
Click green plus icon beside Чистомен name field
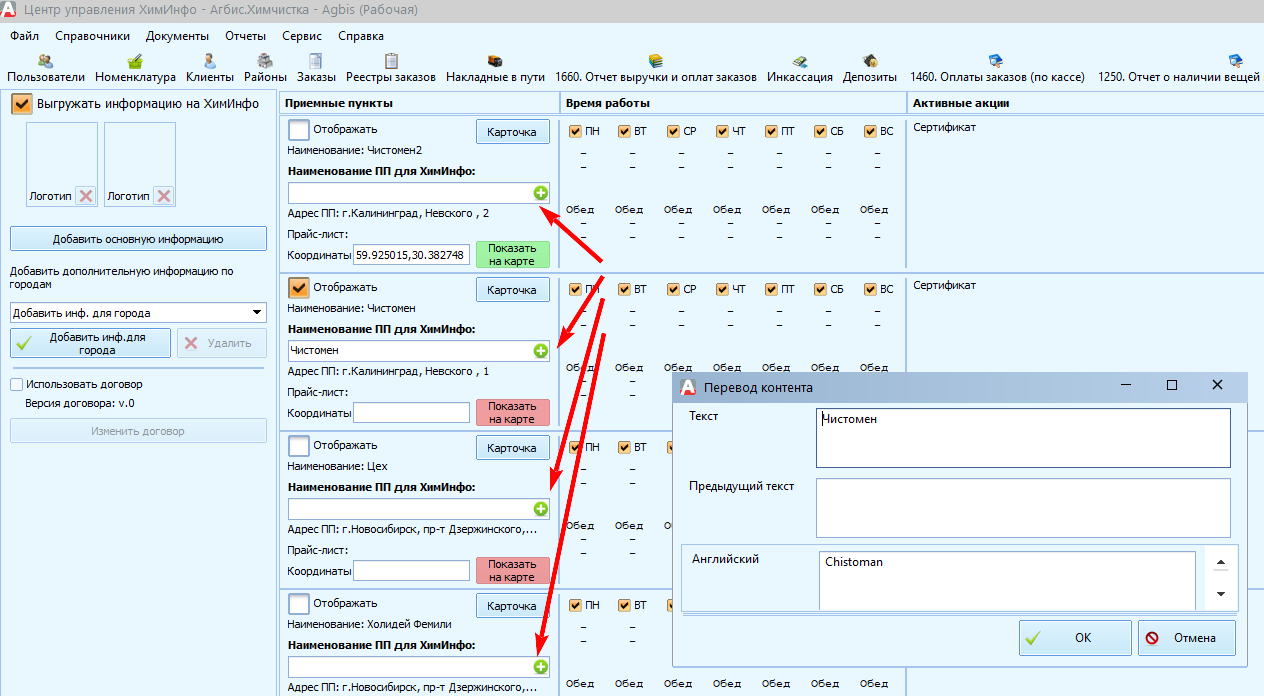tap(541, 351)
